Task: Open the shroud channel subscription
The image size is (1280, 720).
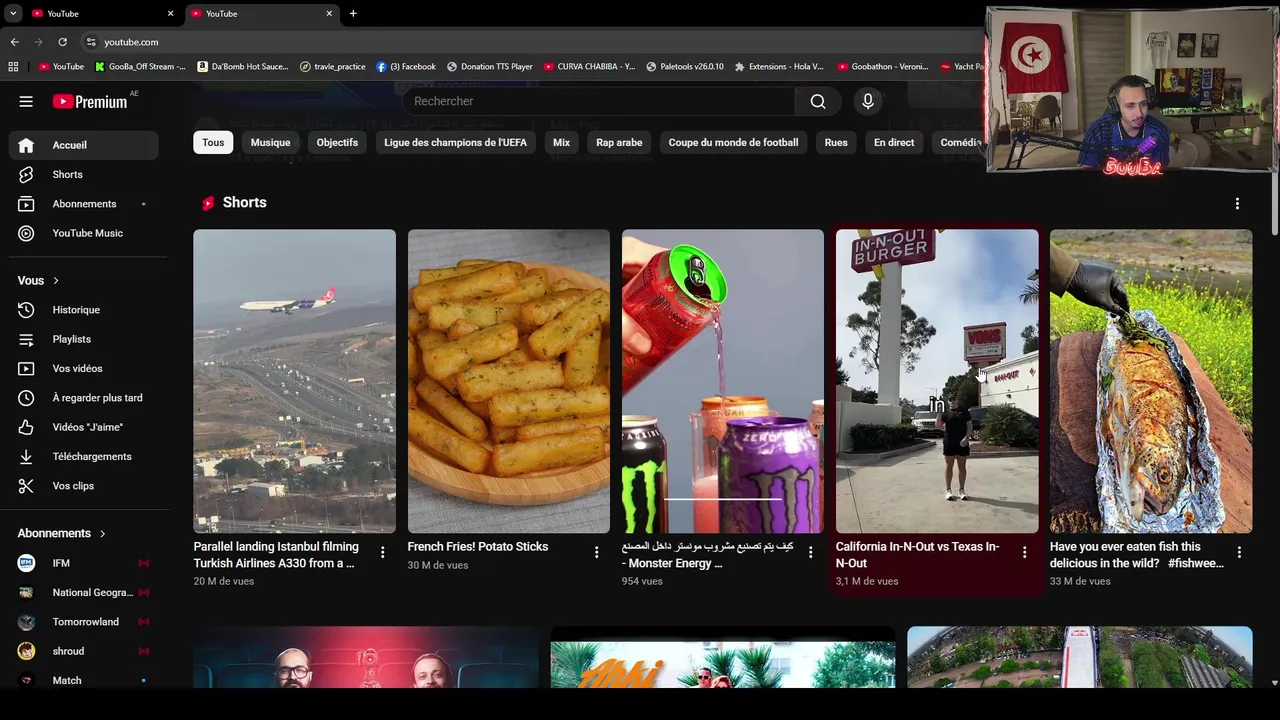Action: point(84,651)
